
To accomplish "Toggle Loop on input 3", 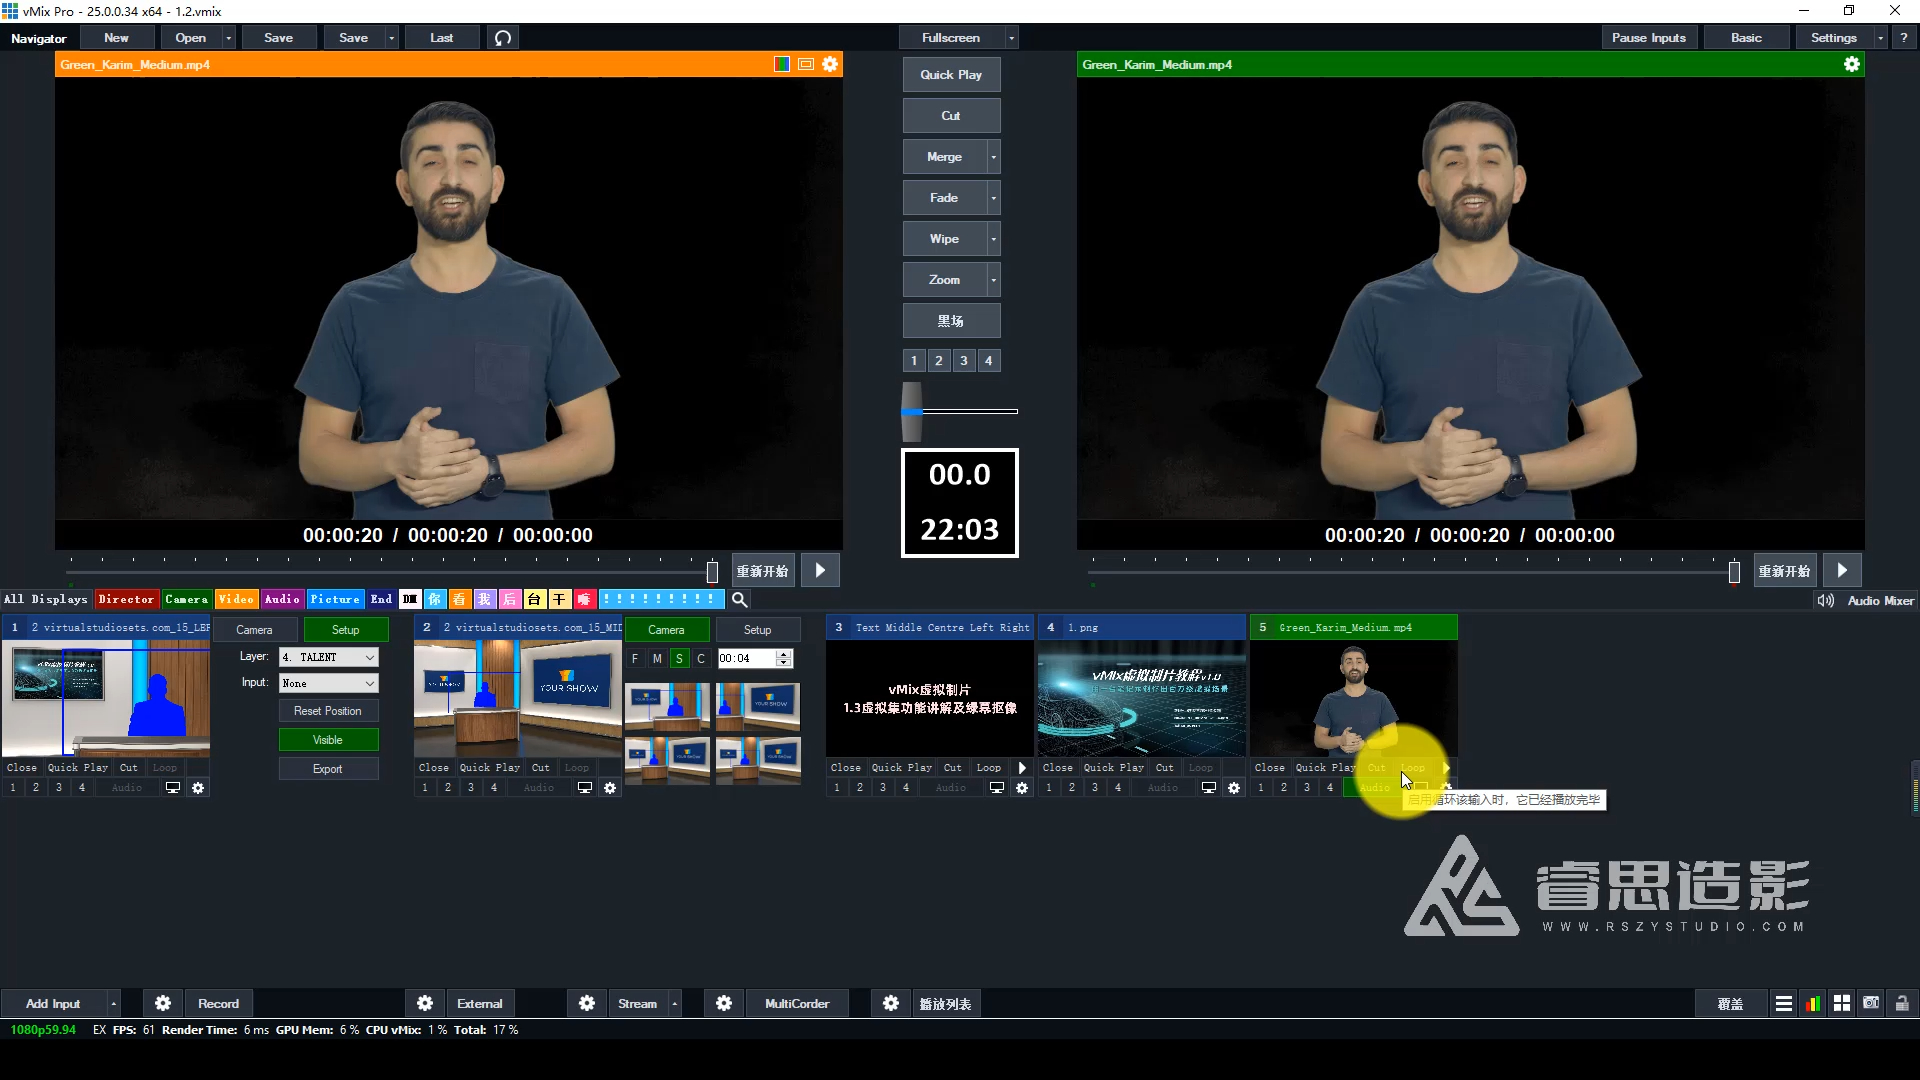I will tap(988, 768).
